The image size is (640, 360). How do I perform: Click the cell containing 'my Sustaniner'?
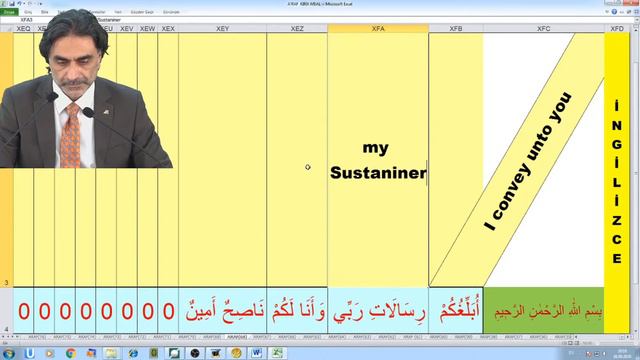point(378,160)
